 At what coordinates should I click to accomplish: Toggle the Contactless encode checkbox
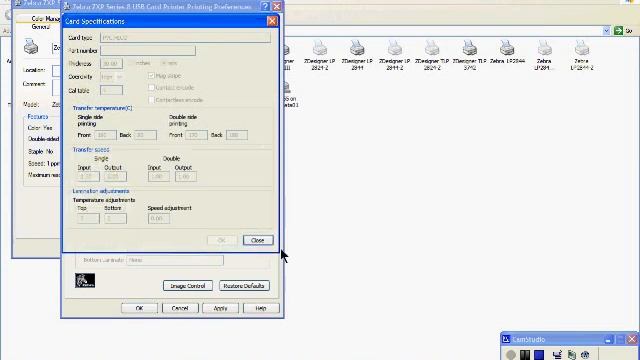[151, 100]
